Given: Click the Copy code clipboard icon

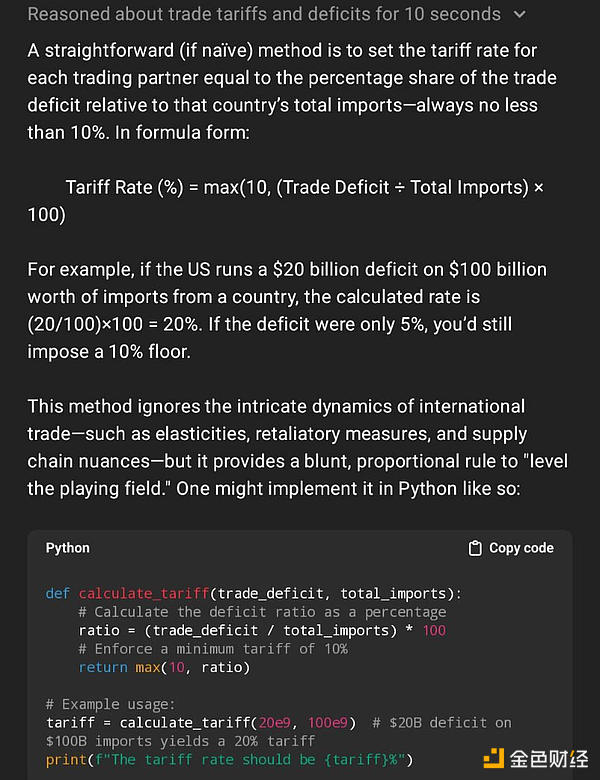Looking at the screenshot, I should pyautogui.click(x=475, y=548).
